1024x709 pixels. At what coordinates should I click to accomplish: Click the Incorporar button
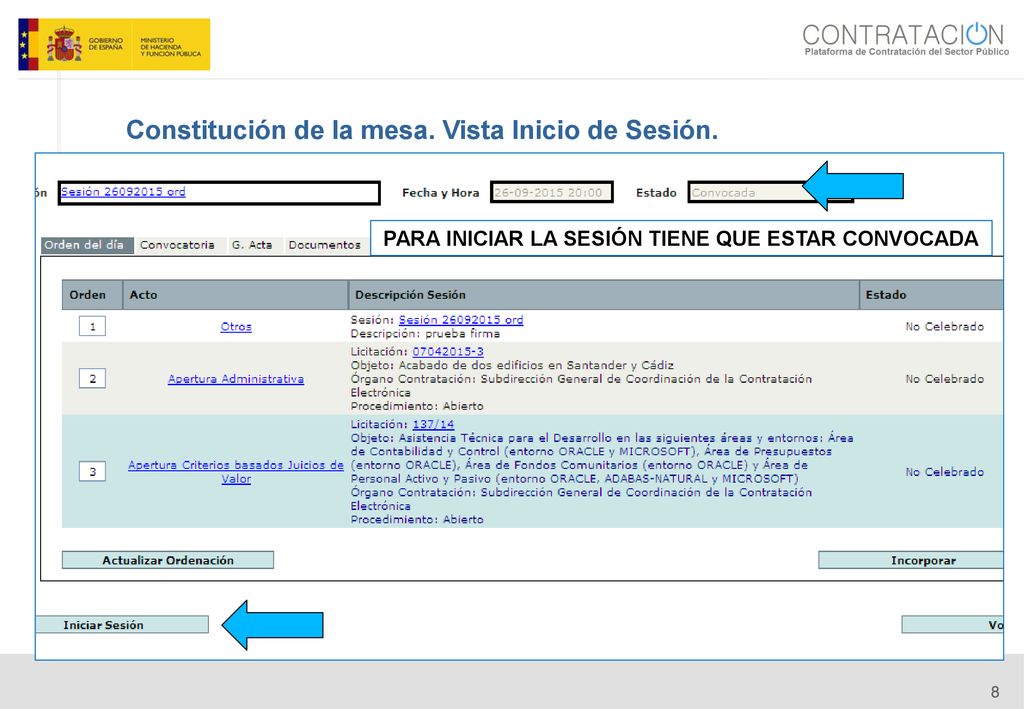(x=910, y=560)
